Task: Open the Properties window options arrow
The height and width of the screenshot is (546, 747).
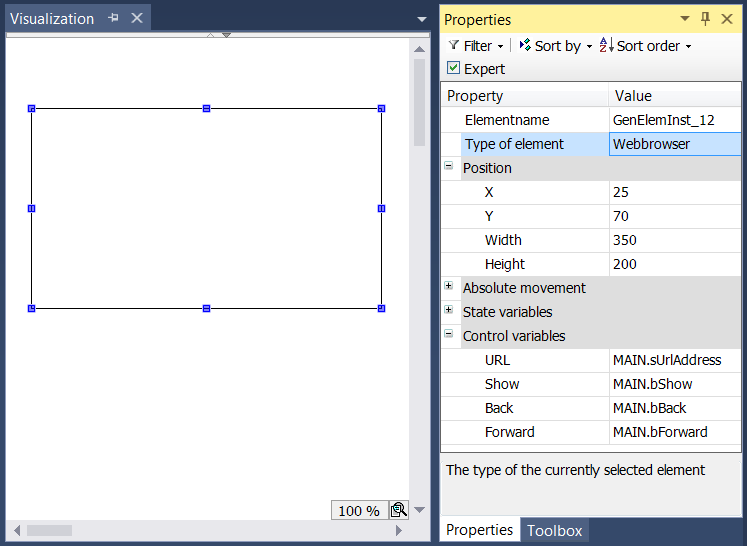Action: tap(685, 19)
